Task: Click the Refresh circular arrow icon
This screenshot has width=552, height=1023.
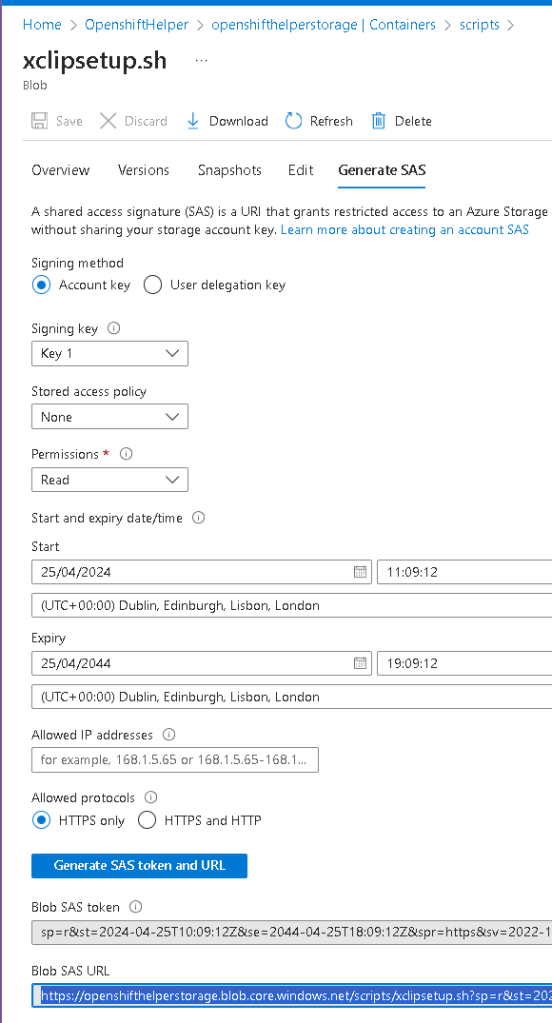Action: [294, 121]
